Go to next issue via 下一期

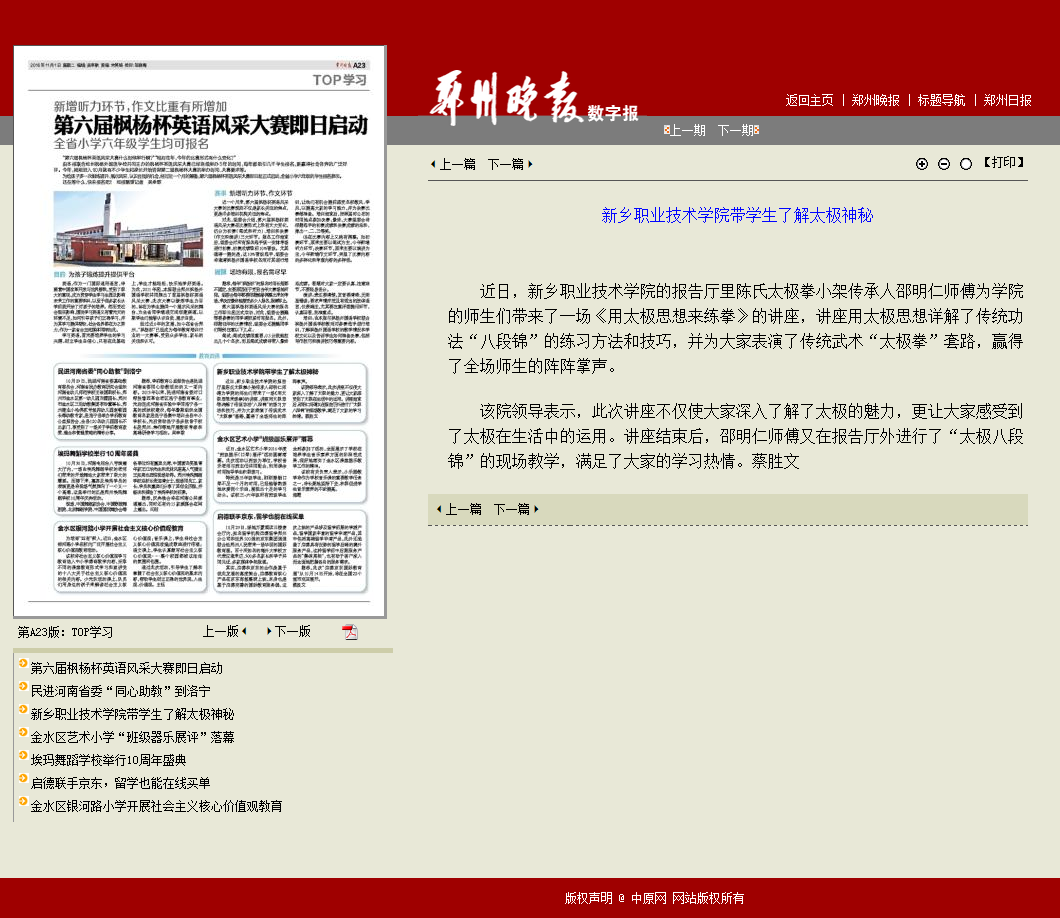pos(737,130)
